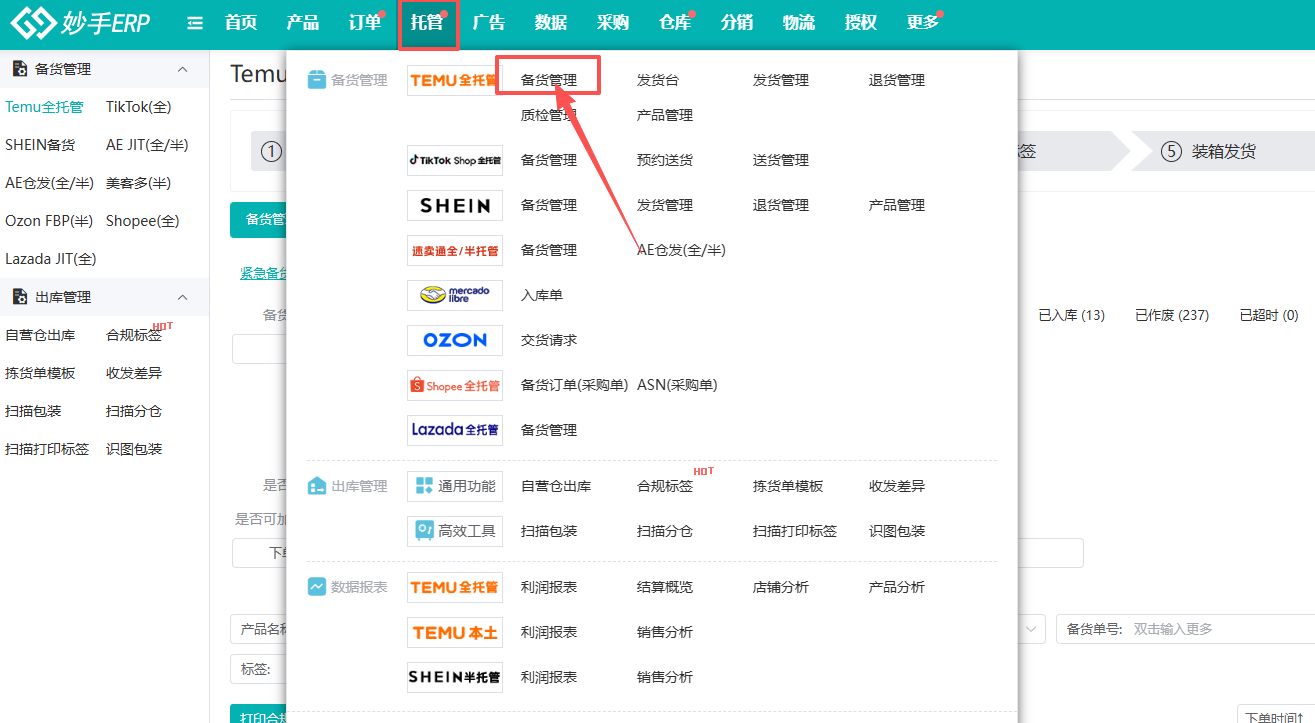Select 扫描打印标签 in the sidebar
Image resolution: width=1315 pixels, height=723 pixels.
(47, 449)
